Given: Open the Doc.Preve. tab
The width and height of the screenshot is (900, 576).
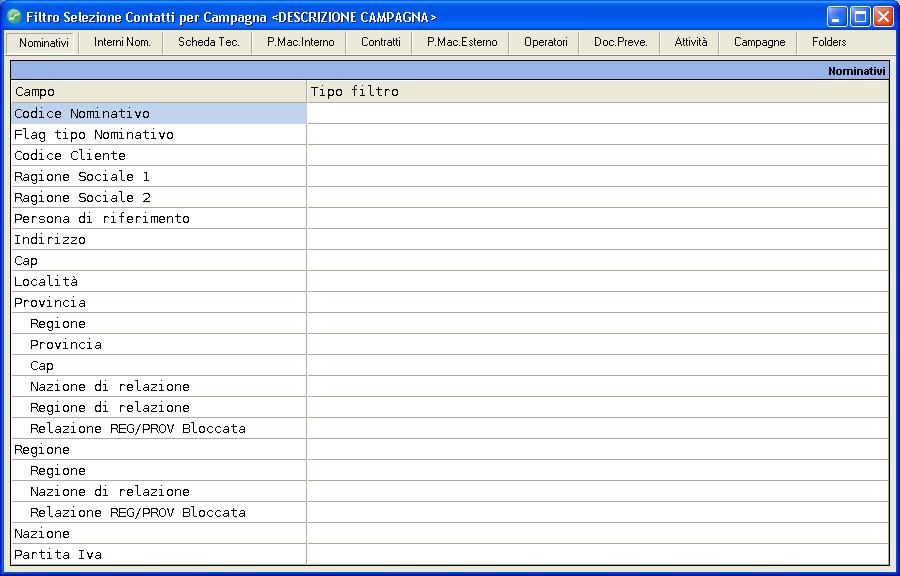Looking at the screenshot, I should click(x=620, y=42).
